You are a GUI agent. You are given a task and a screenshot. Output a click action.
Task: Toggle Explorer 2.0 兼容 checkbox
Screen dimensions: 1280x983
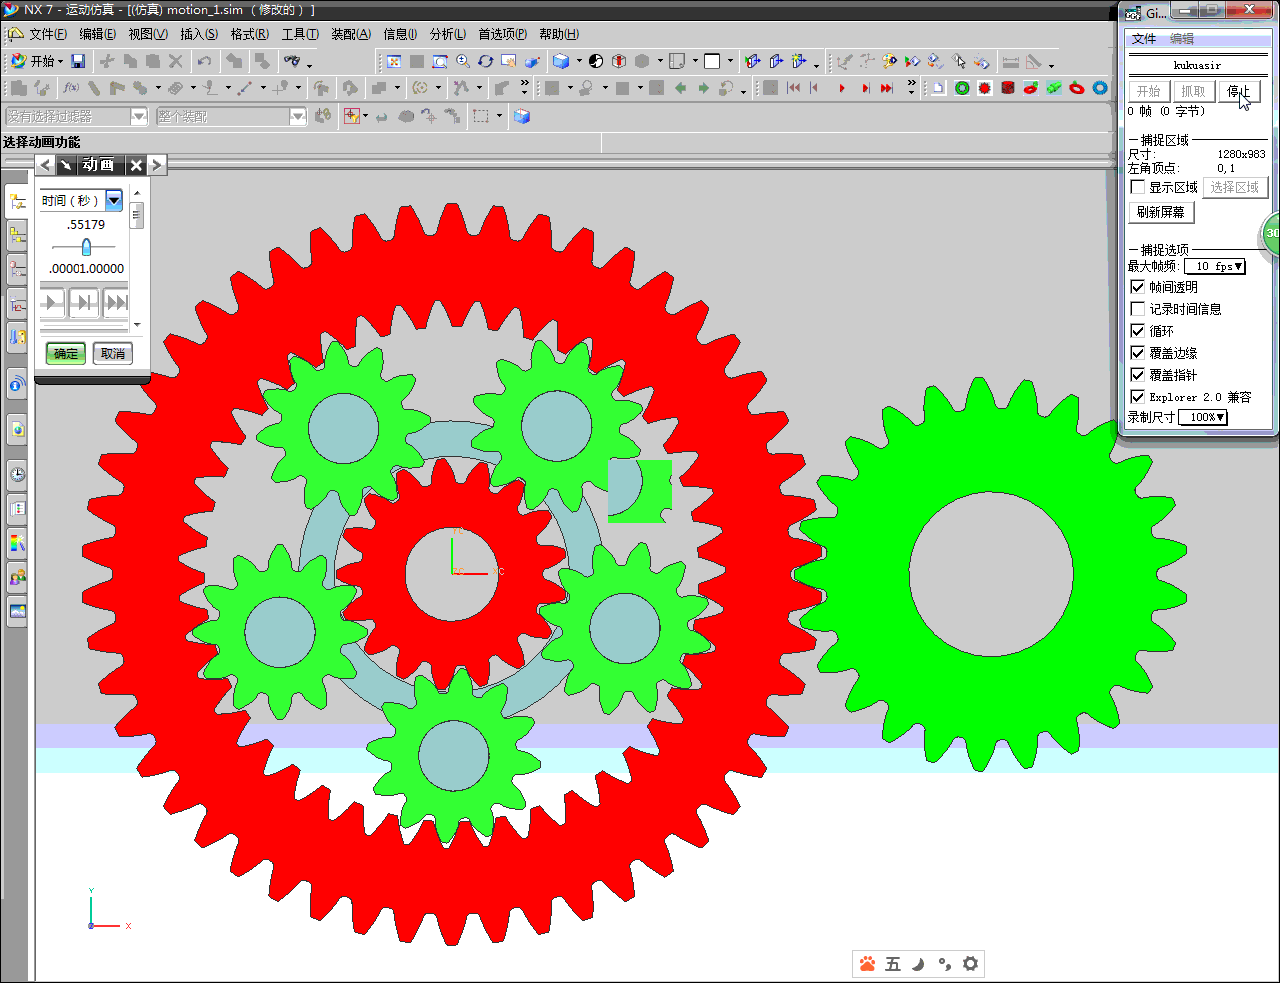(1138, 397)
